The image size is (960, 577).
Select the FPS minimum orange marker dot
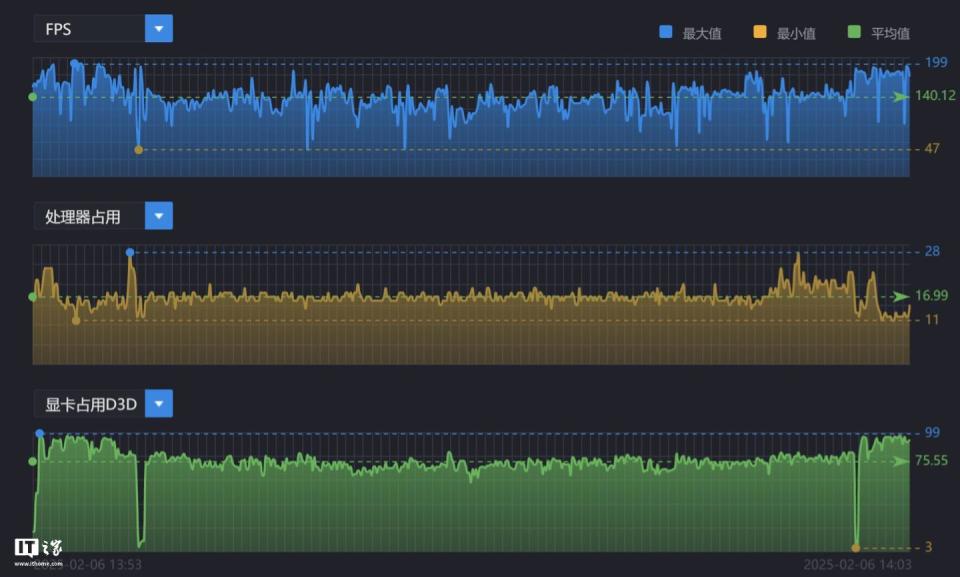pyautogui.click(x=138, y=150)
